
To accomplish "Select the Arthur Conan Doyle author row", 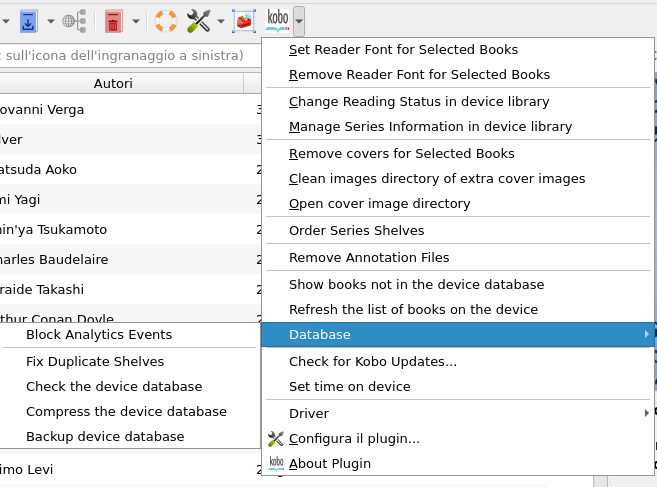I will [x=130, y=313].
